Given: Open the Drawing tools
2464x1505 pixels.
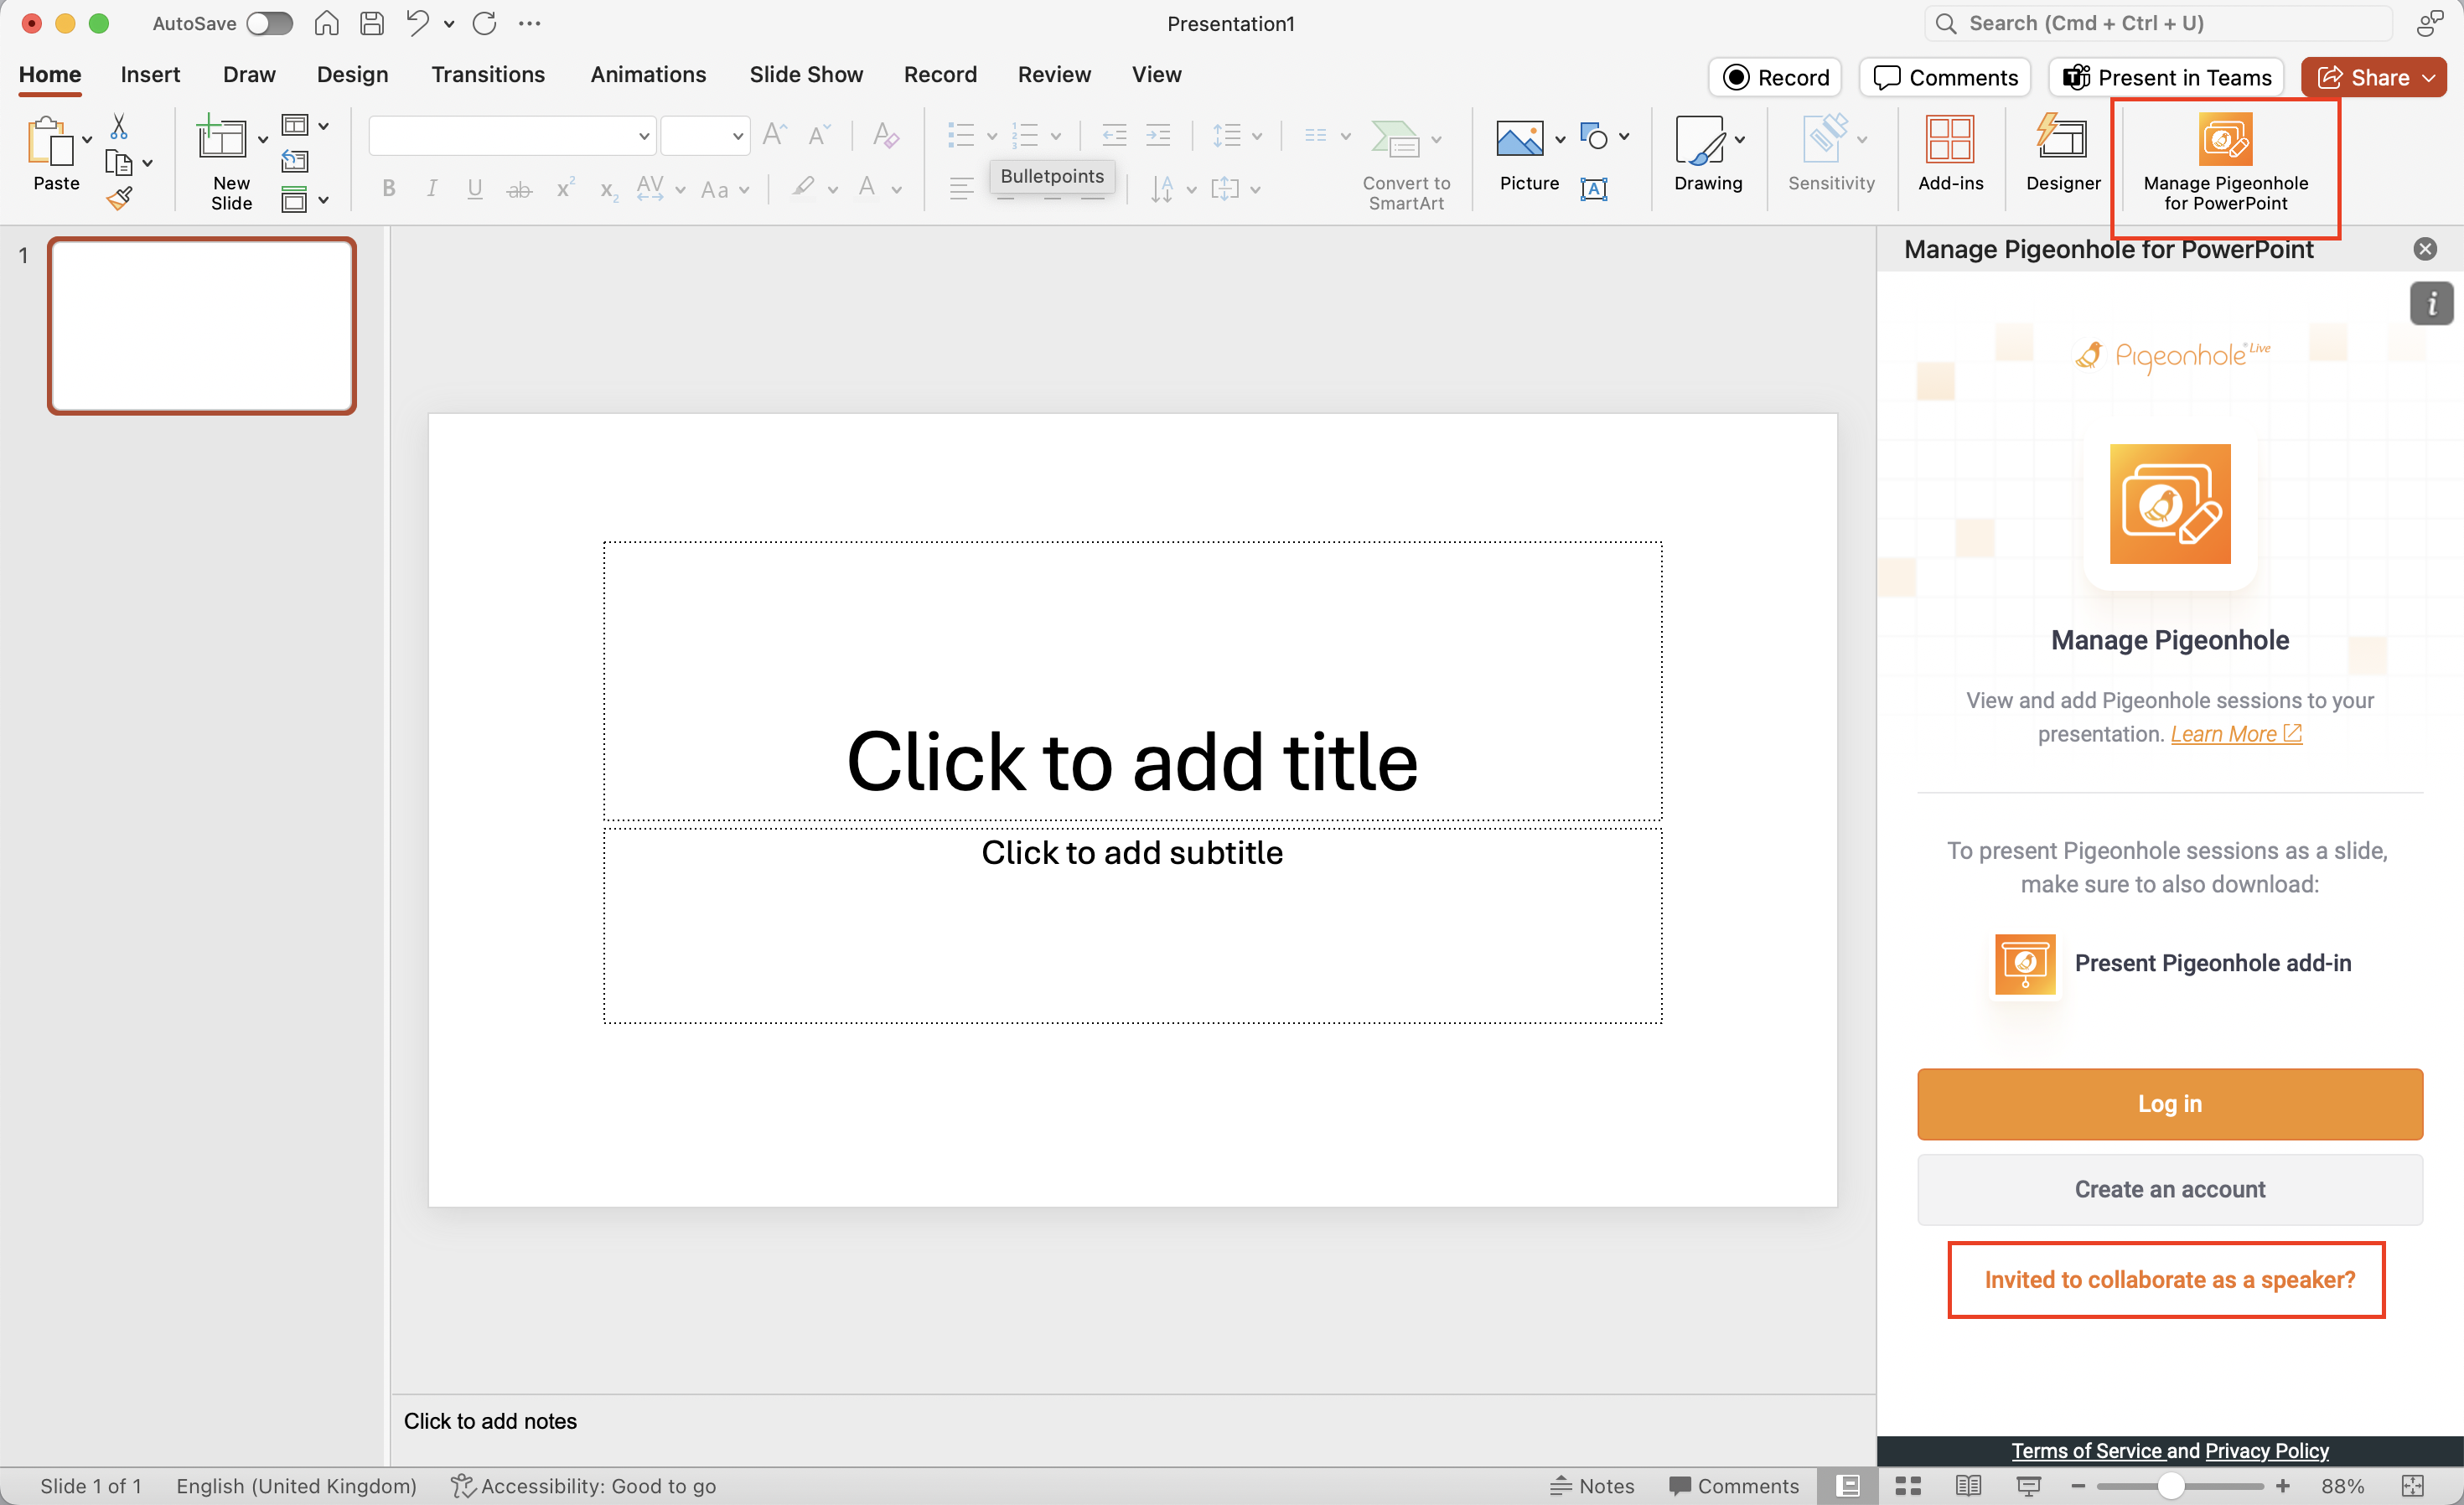Looking at the screenshot, I should (1708, 155).
